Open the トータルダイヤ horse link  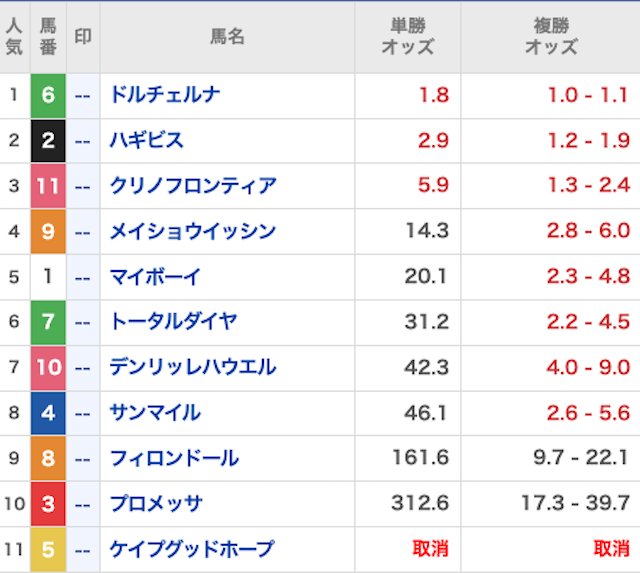pyautogui.click(x=173, y=322)
